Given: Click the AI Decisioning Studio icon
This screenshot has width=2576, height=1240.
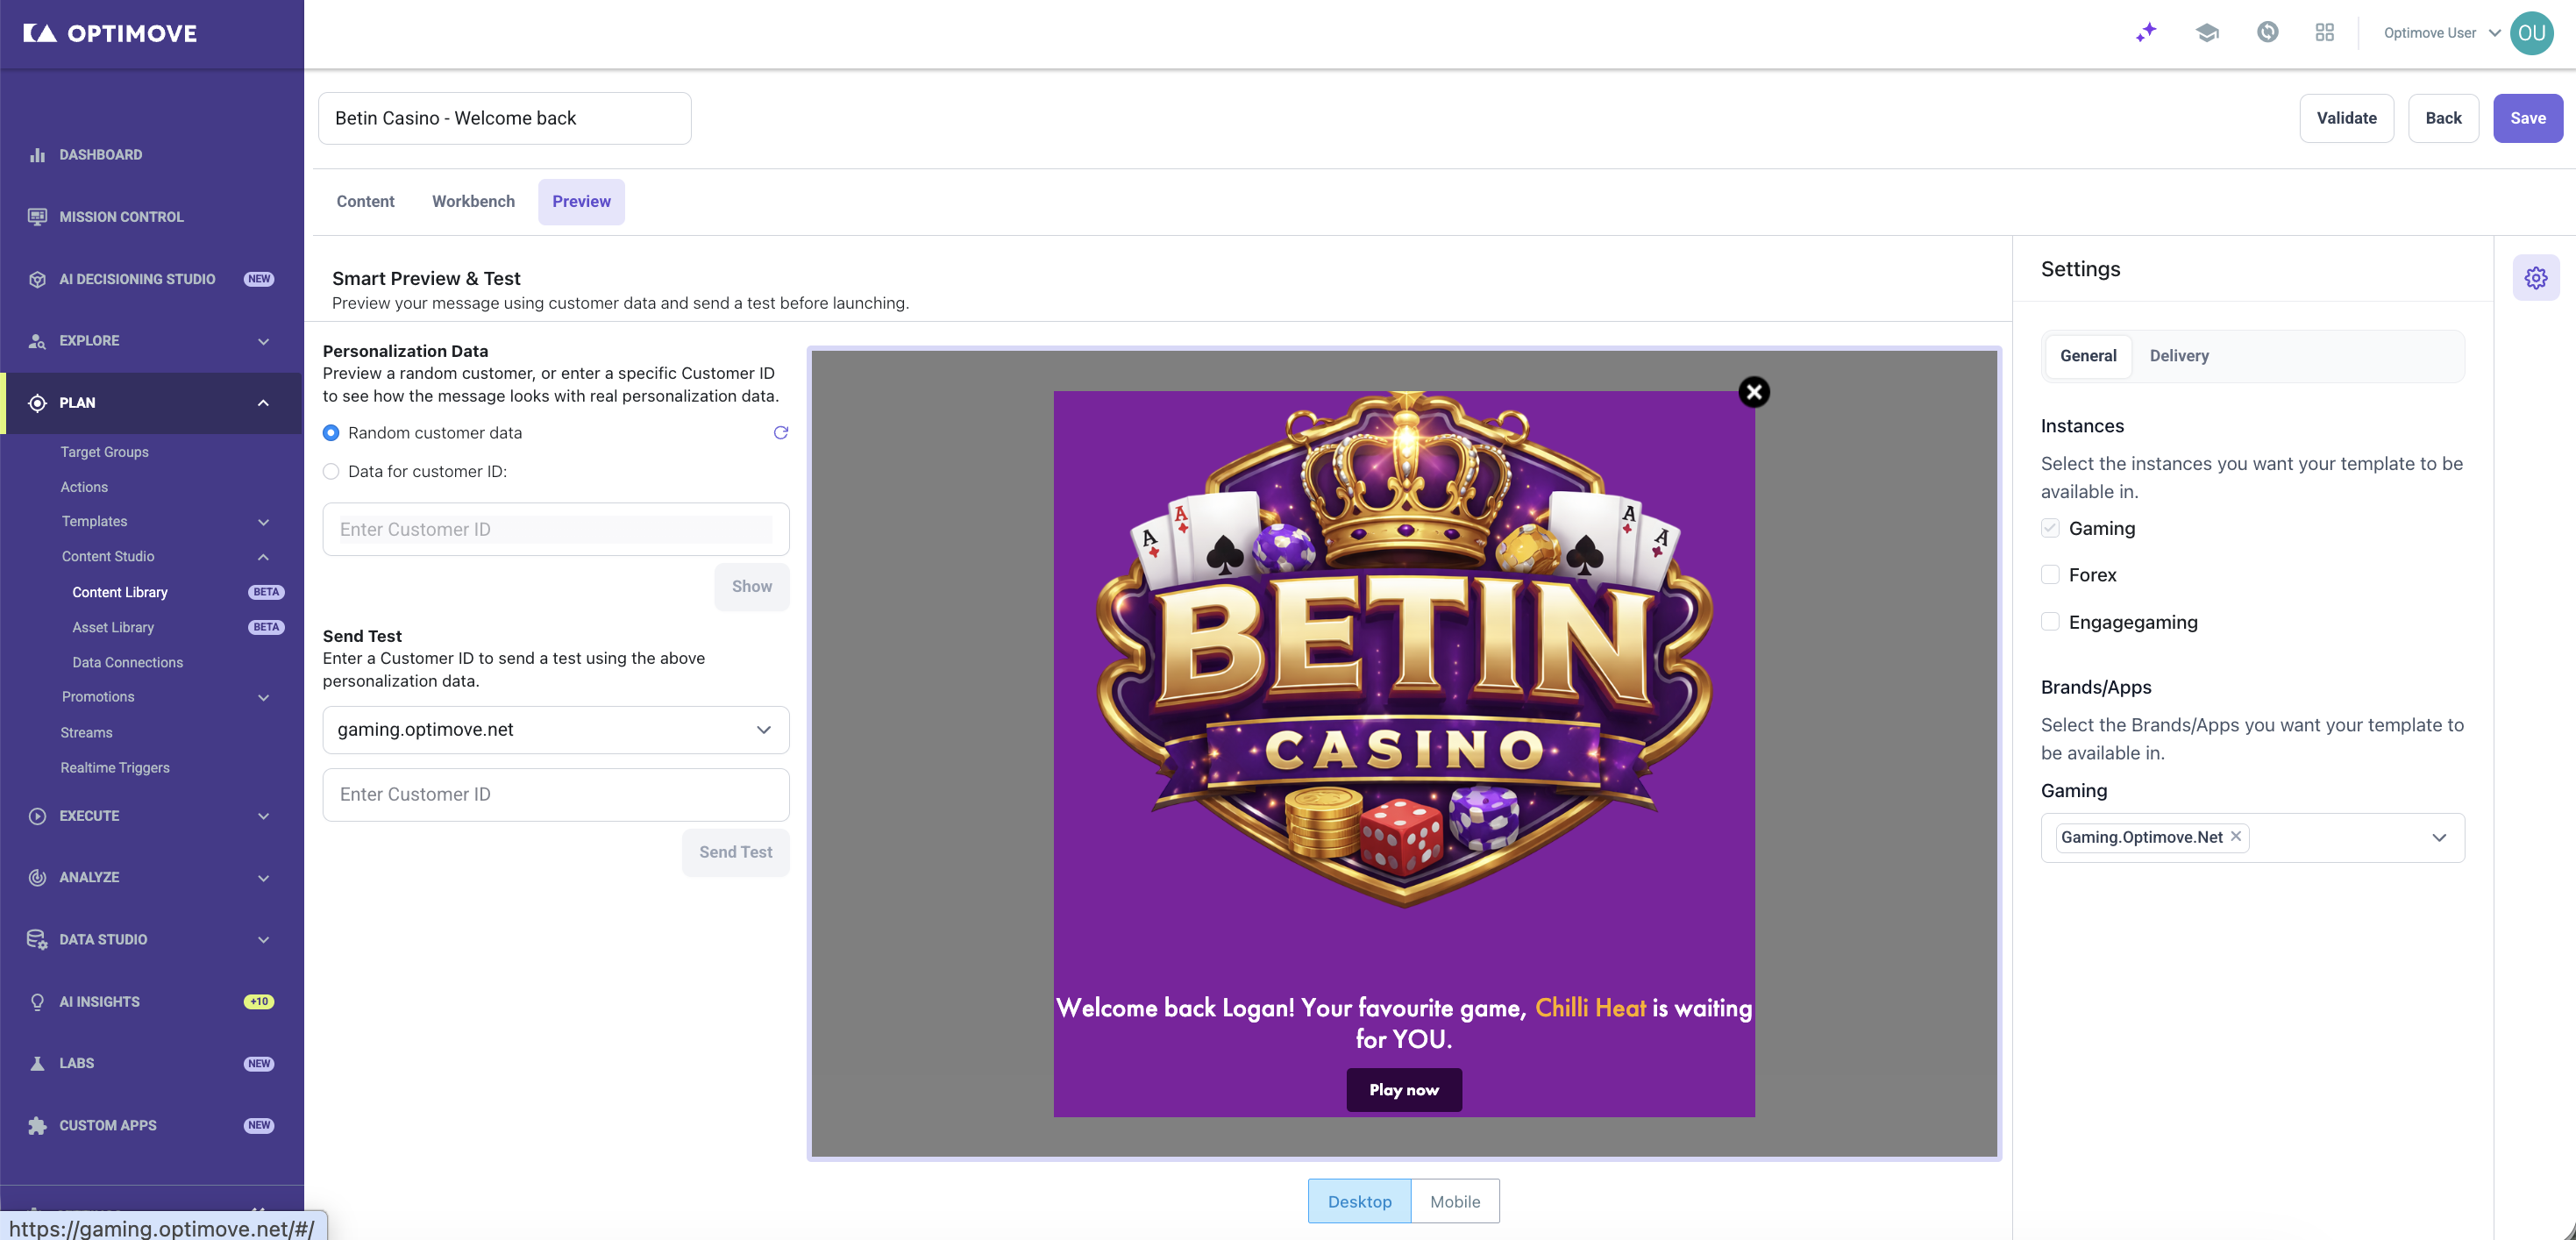Looking at the screenshot, I should coord(37,279).
